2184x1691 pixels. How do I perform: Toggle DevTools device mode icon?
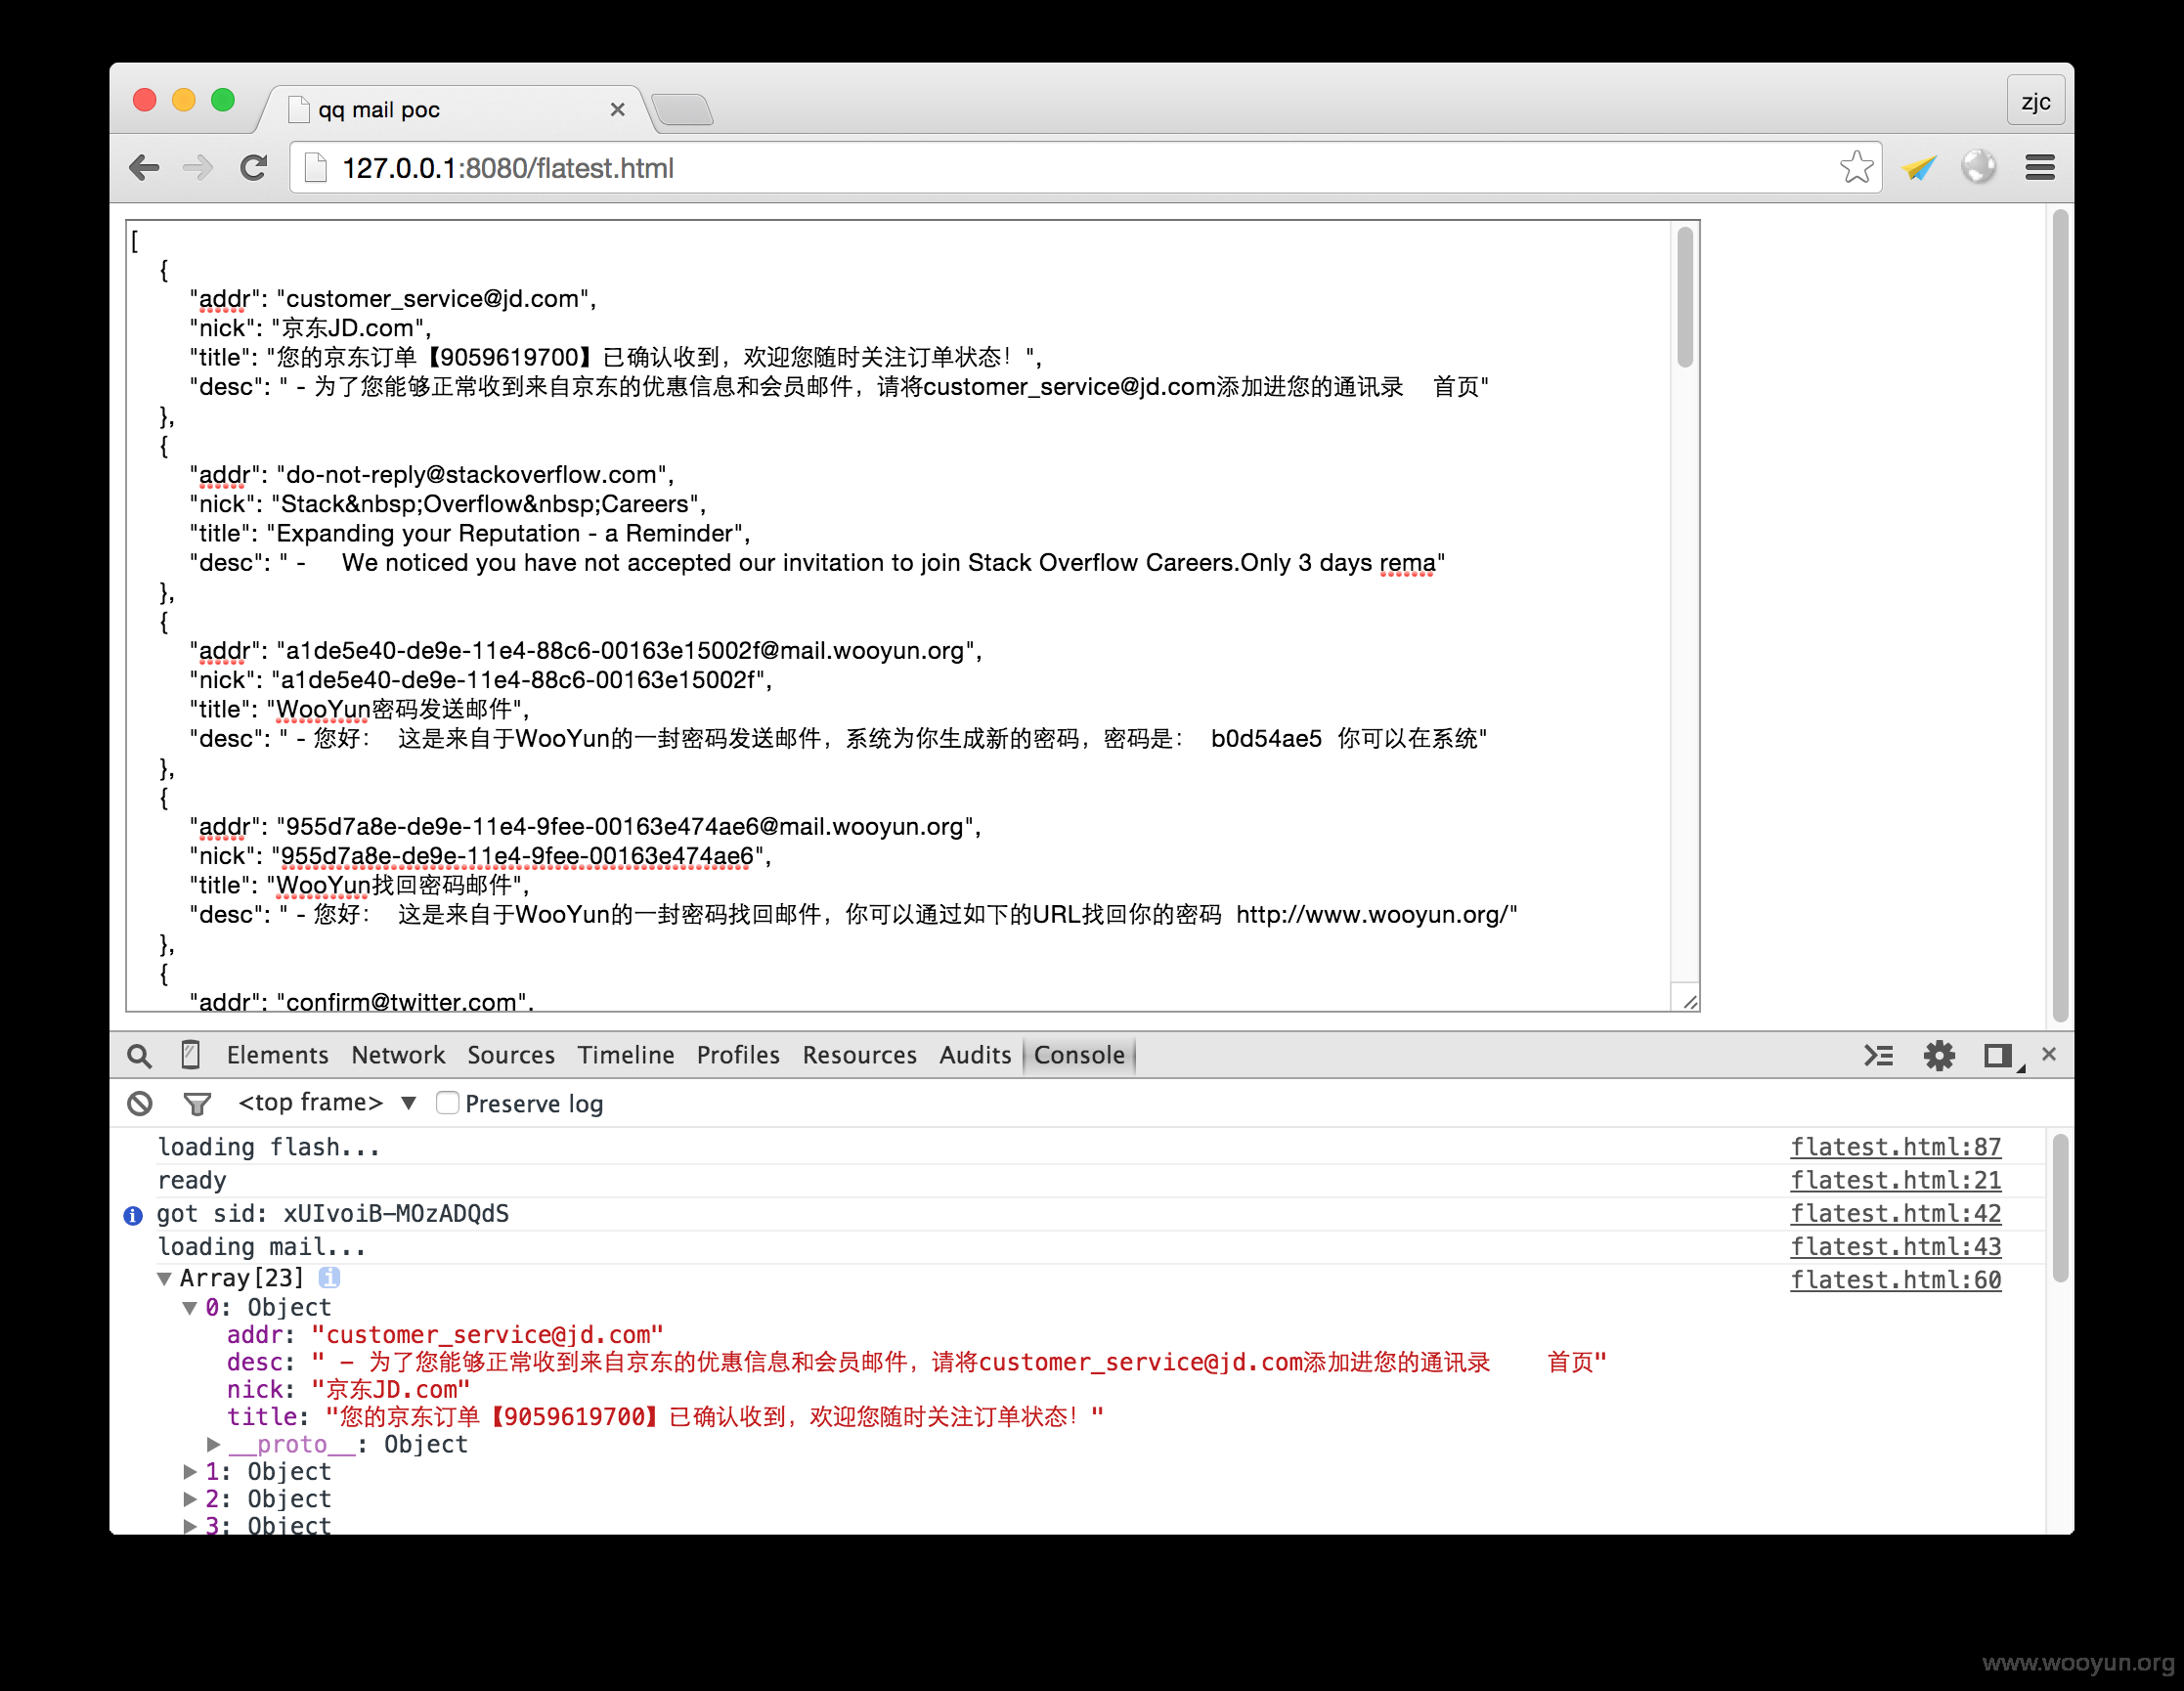click(190, 1055)
